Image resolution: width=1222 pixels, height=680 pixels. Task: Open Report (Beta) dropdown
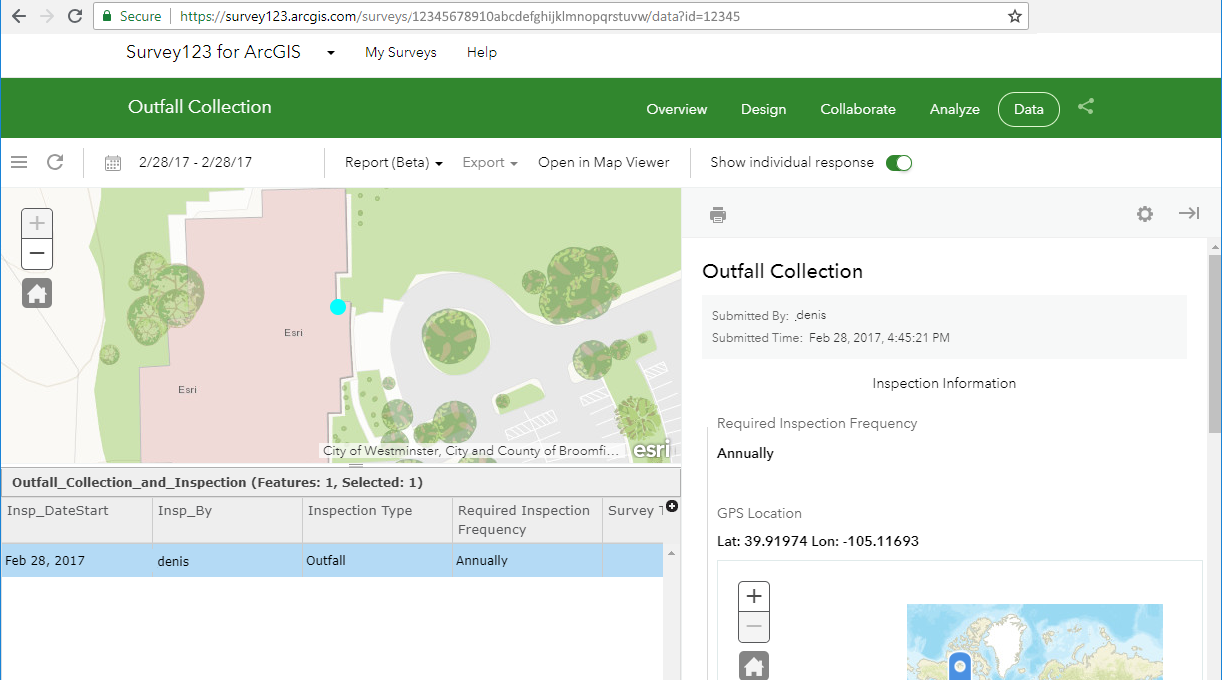click(394, 162)
